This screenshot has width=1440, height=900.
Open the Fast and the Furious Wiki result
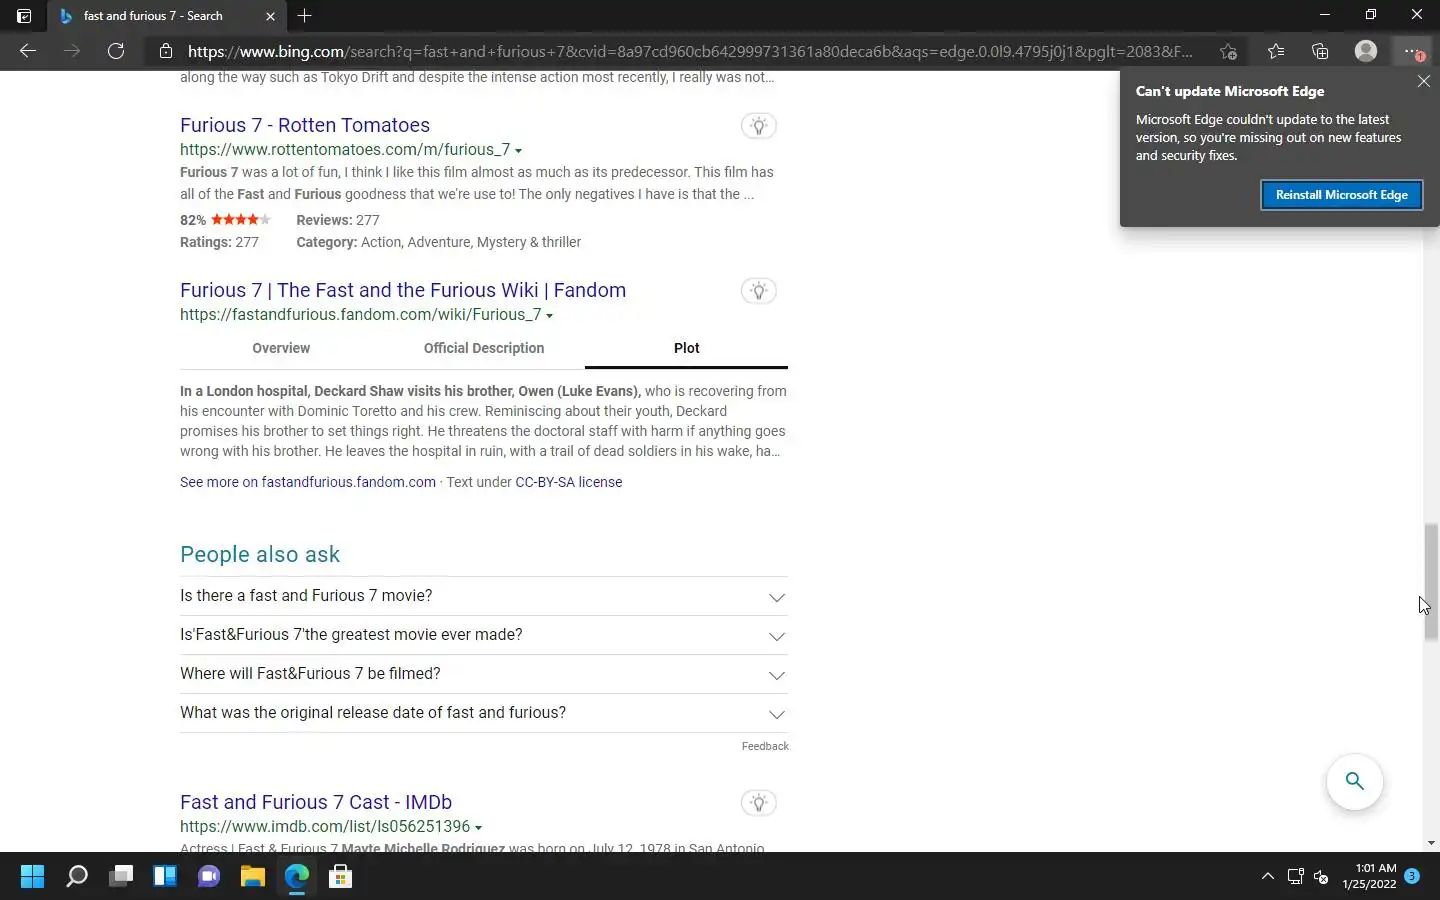click(403, 290)
